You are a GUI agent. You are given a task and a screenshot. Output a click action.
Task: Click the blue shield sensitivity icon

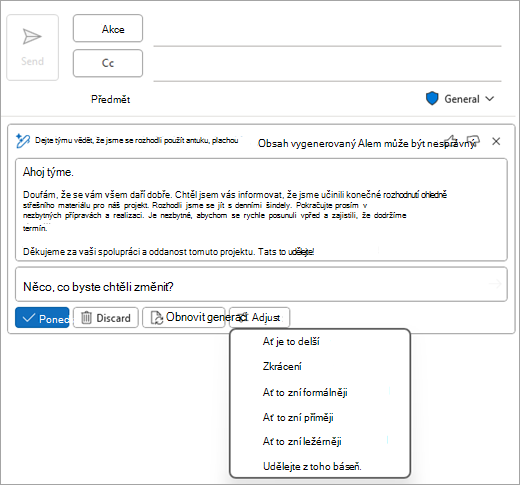coord(432,99)
